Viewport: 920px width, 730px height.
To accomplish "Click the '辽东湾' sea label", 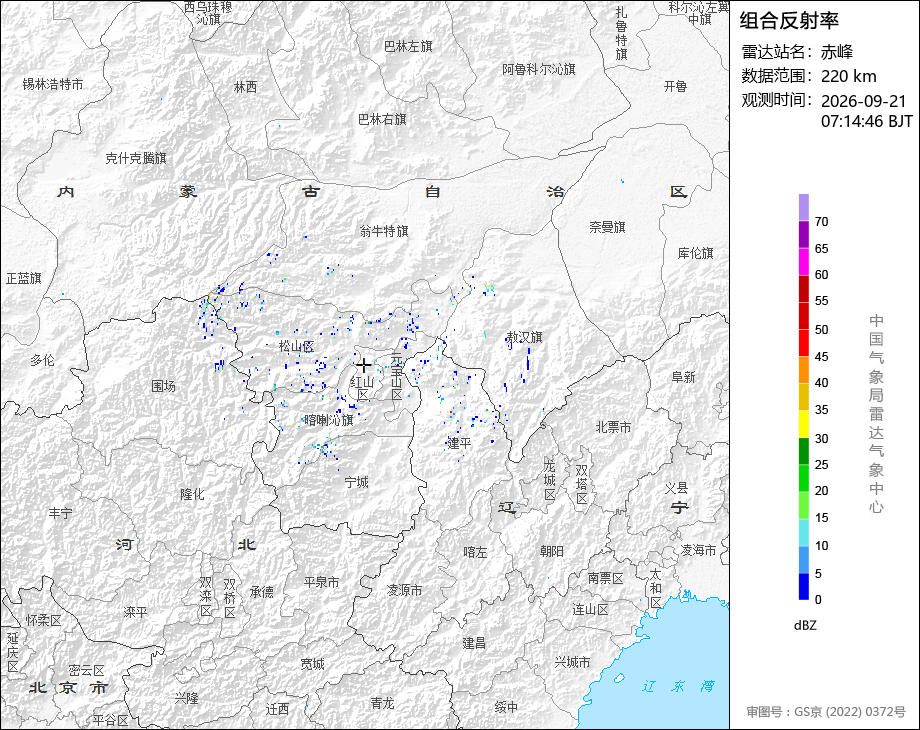I will pyautogui.click(x=677, y=686).
